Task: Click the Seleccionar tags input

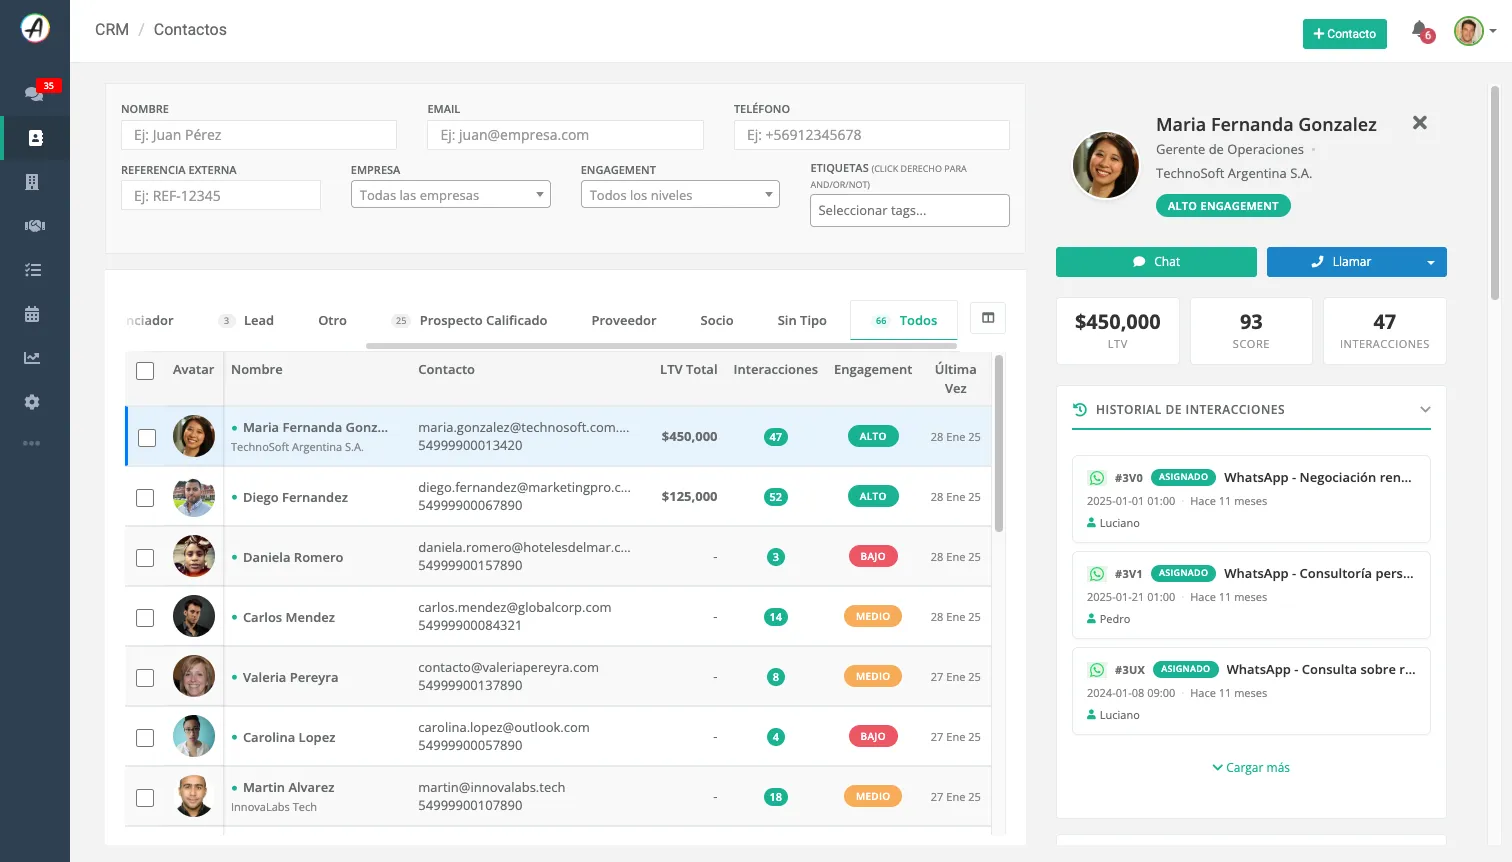Action: (909, 210)
